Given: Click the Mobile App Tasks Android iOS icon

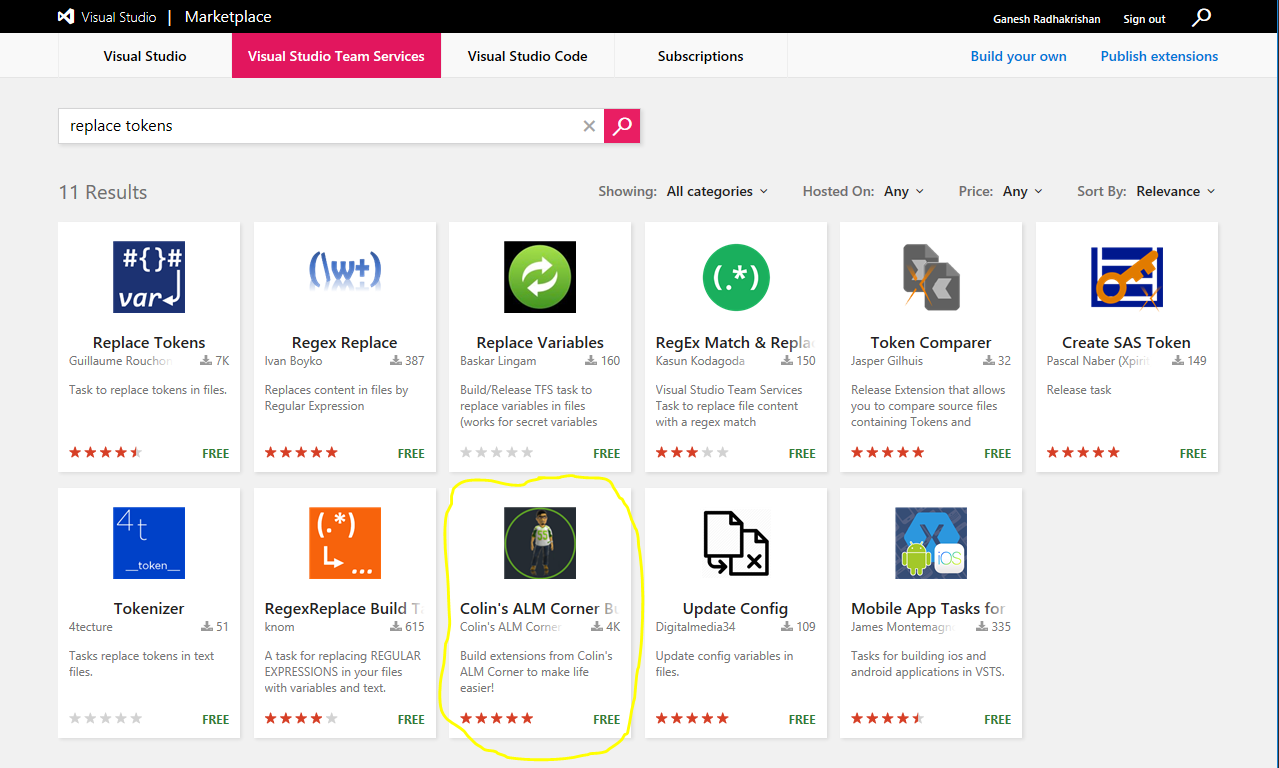Looking at the screenshot, I should [x=931, y=543].
